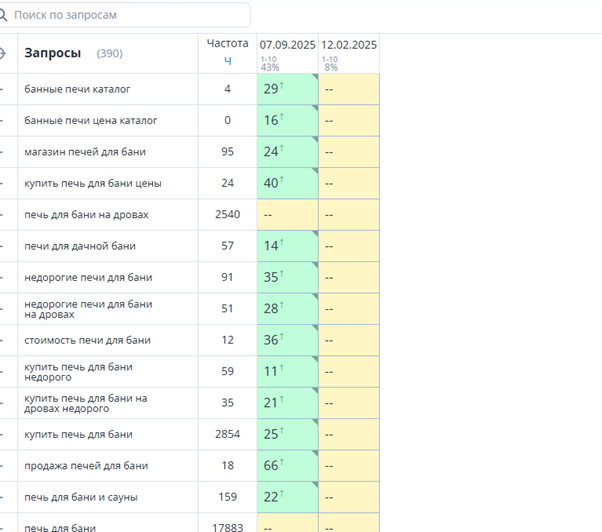Click position 66 cell for 'продажа печей для бани'

[288, 466]
